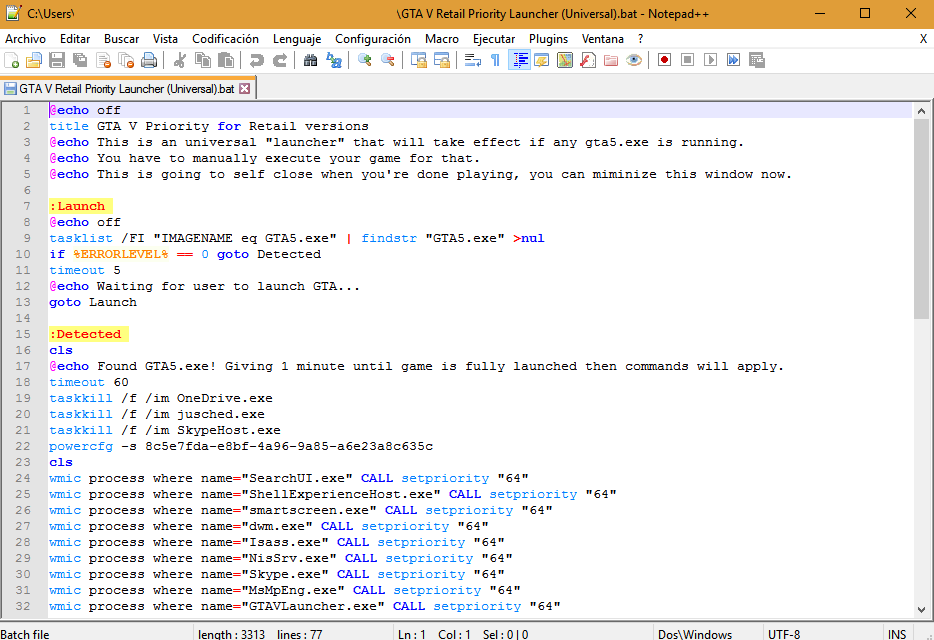Undo the last action
This screenshot has height=640, width=934.
[x=256, y=60]
